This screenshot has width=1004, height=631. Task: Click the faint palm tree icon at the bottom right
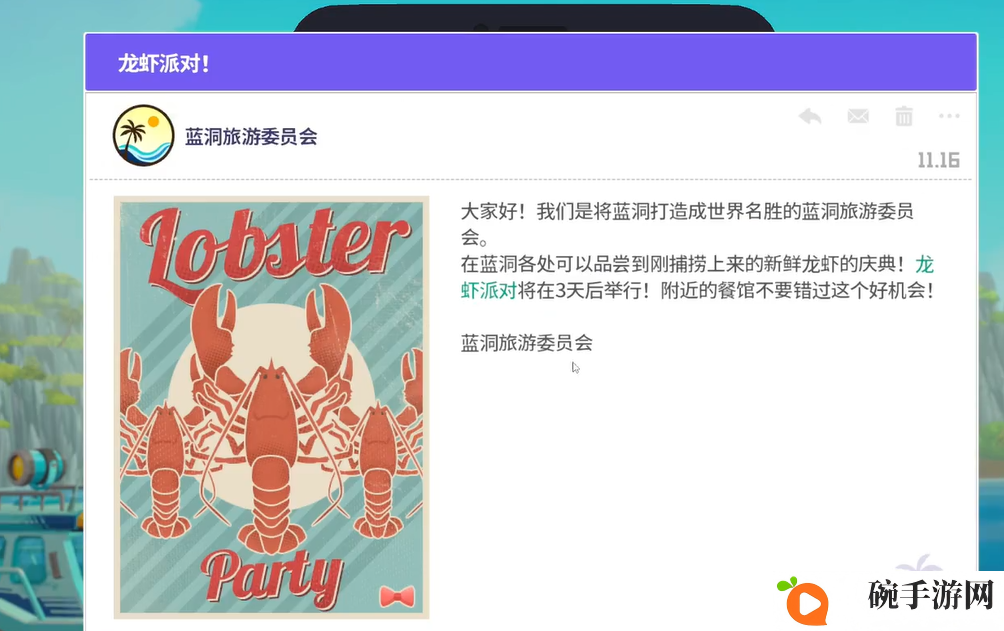pos(919,564)
